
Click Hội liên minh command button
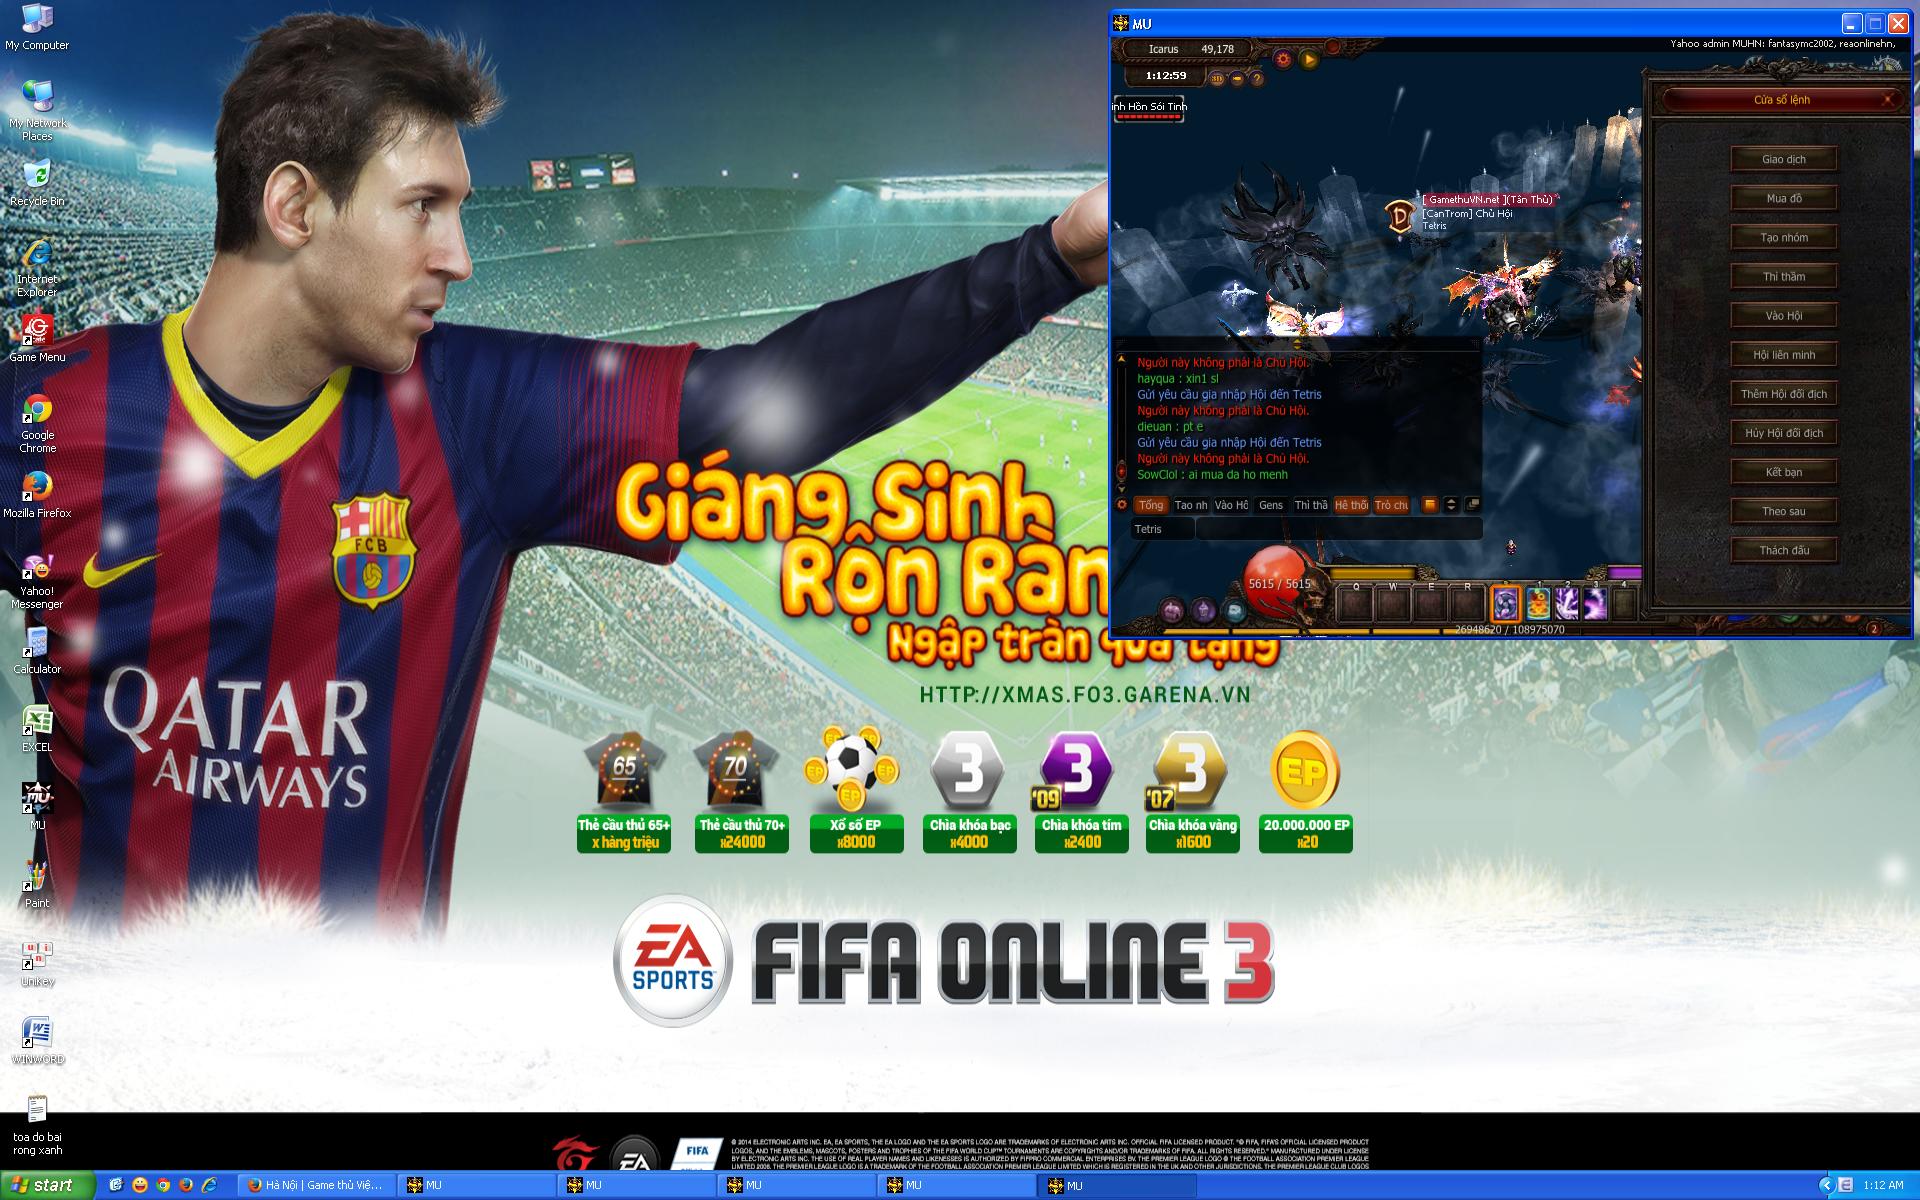tap(1784, 354)
